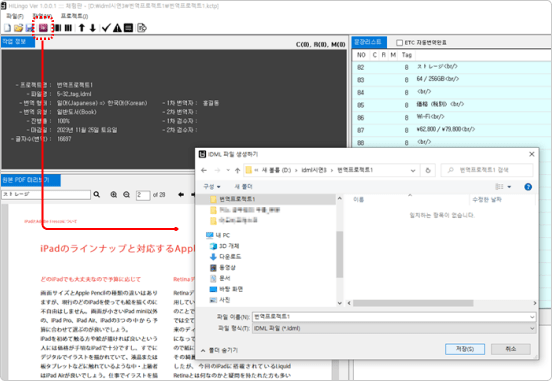Viewport: 552px width, 381px height.
Task: Click the new document toolbar icon
Action: [7, 28]
